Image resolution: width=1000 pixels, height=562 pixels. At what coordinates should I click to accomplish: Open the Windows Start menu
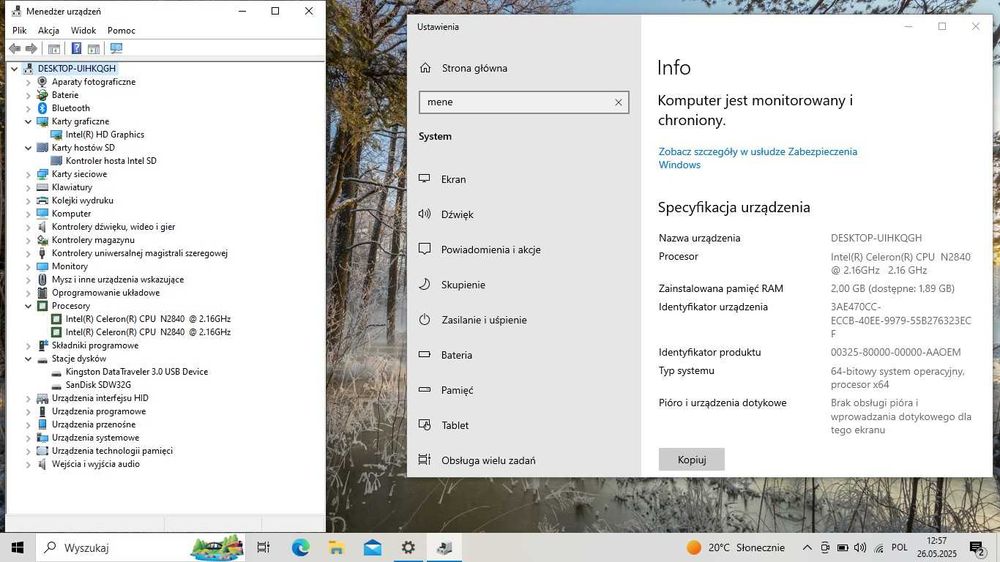coord(17,547)
